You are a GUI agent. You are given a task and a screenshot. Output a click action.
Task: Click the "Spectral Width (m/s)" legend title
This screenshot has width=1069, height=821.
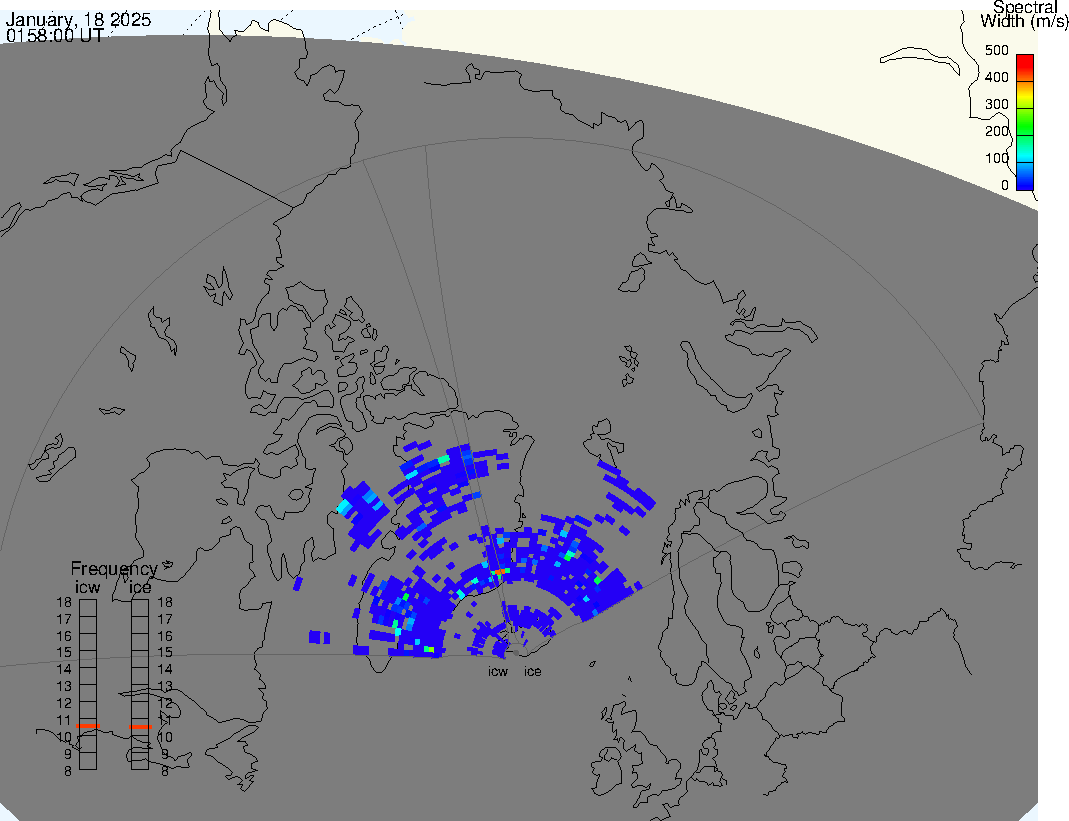pyautogui.click(x=1025, y=14)
